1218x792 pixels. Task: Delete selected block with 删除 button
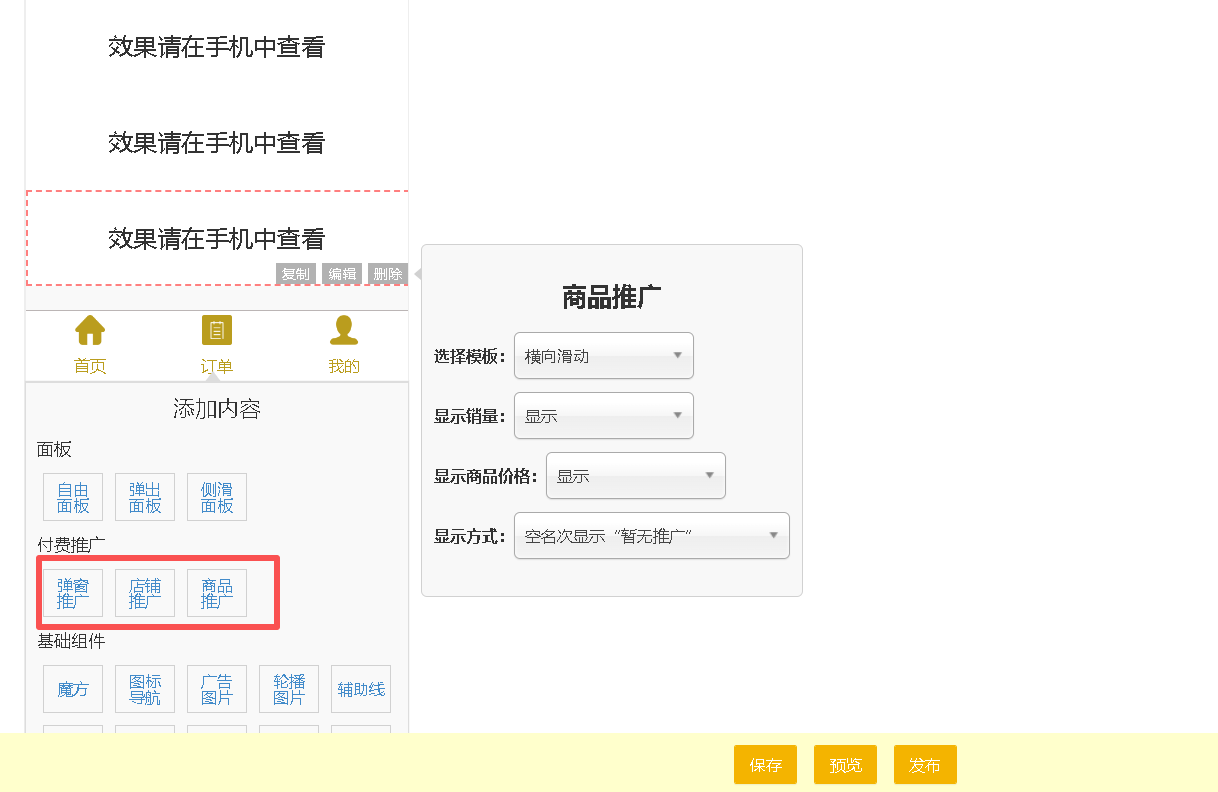click(x=387, y=274)
